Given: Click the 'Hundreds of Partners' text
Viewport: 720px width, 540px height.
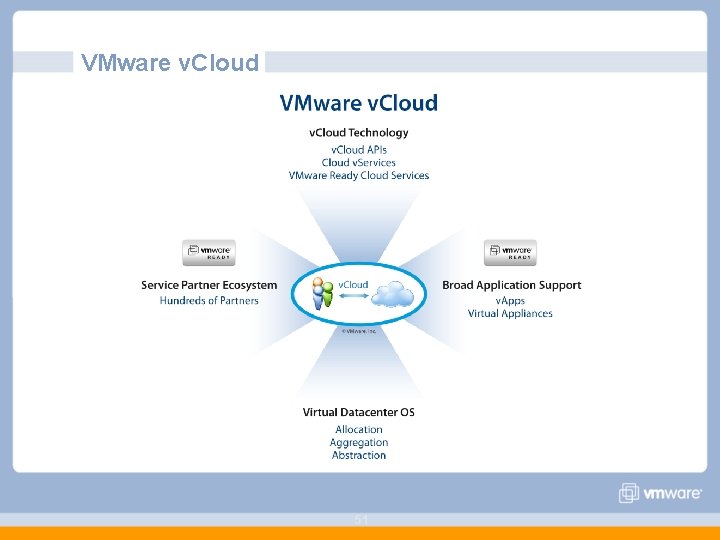Looking at the screenshot, I should [209, 301].
